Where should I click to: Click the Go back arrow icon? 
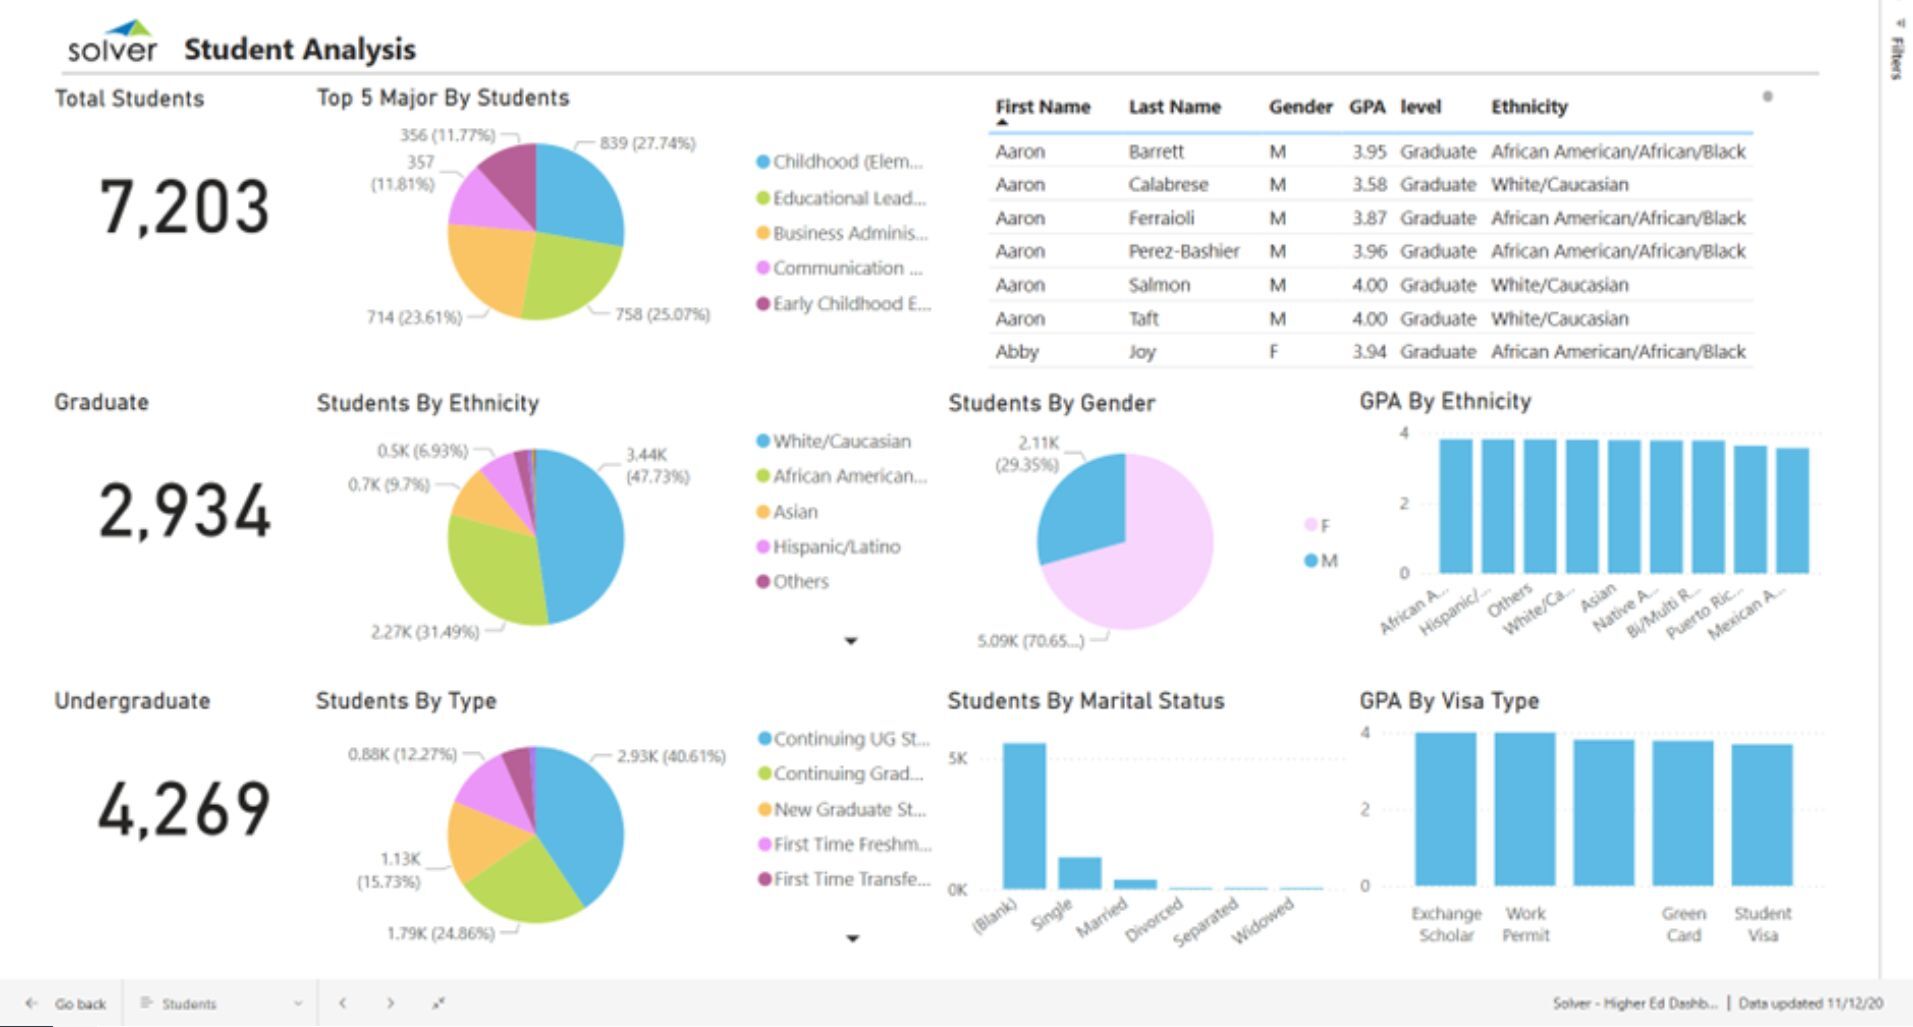[32, 1003]
